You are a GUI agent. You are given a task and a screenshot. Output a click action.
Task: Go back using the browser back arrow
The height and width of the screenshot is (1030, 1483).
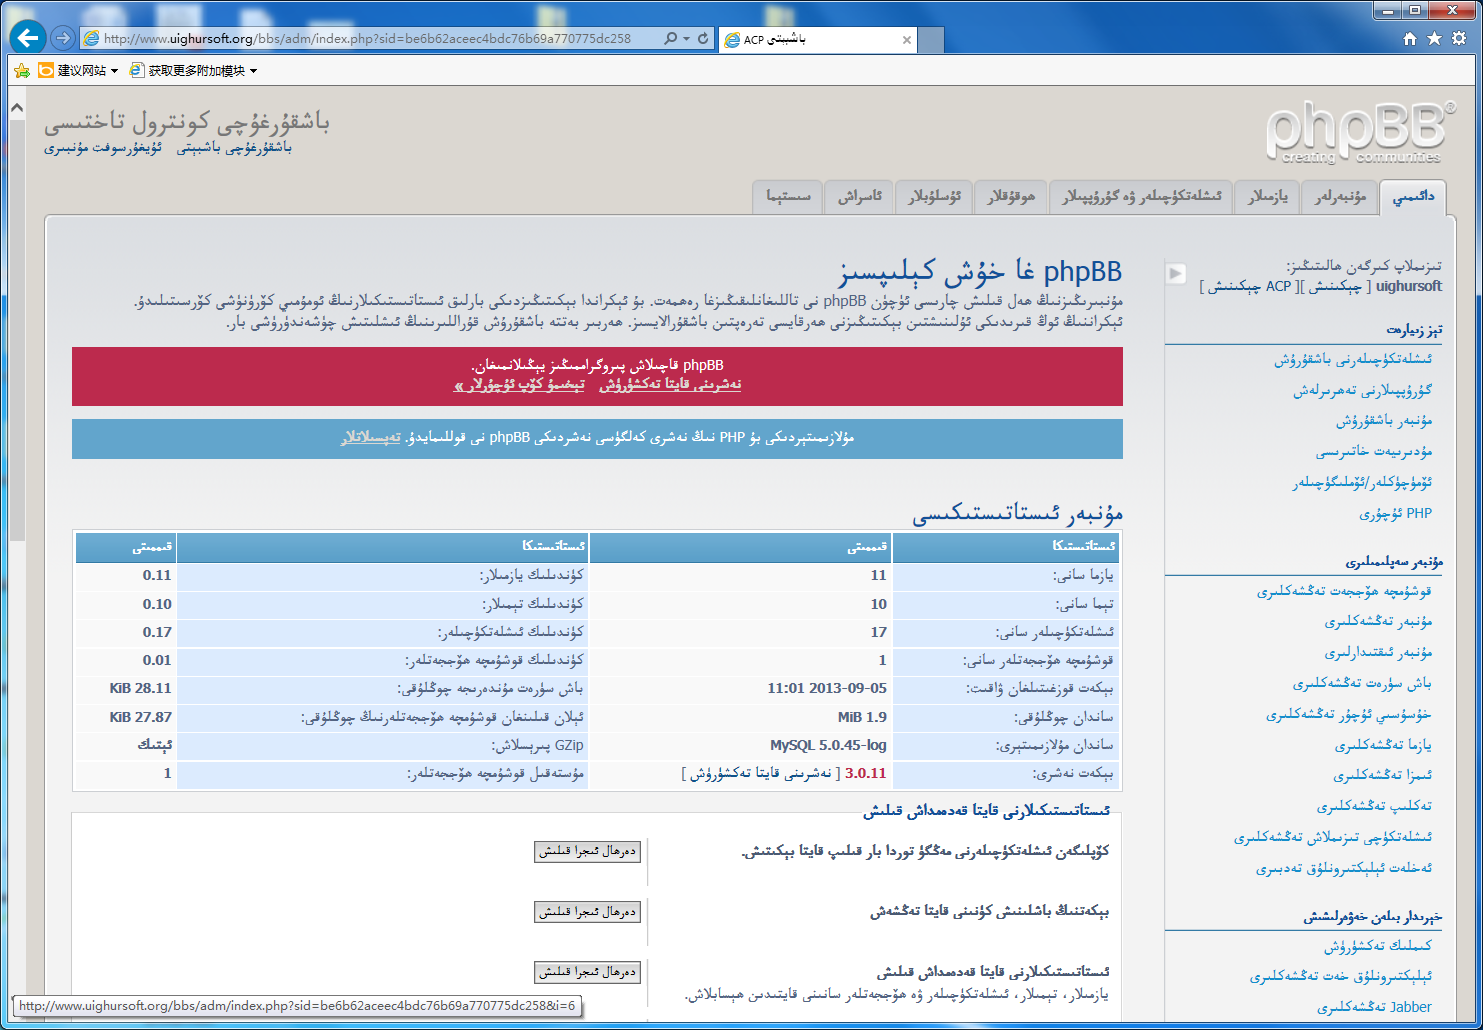tap(28, 38)
